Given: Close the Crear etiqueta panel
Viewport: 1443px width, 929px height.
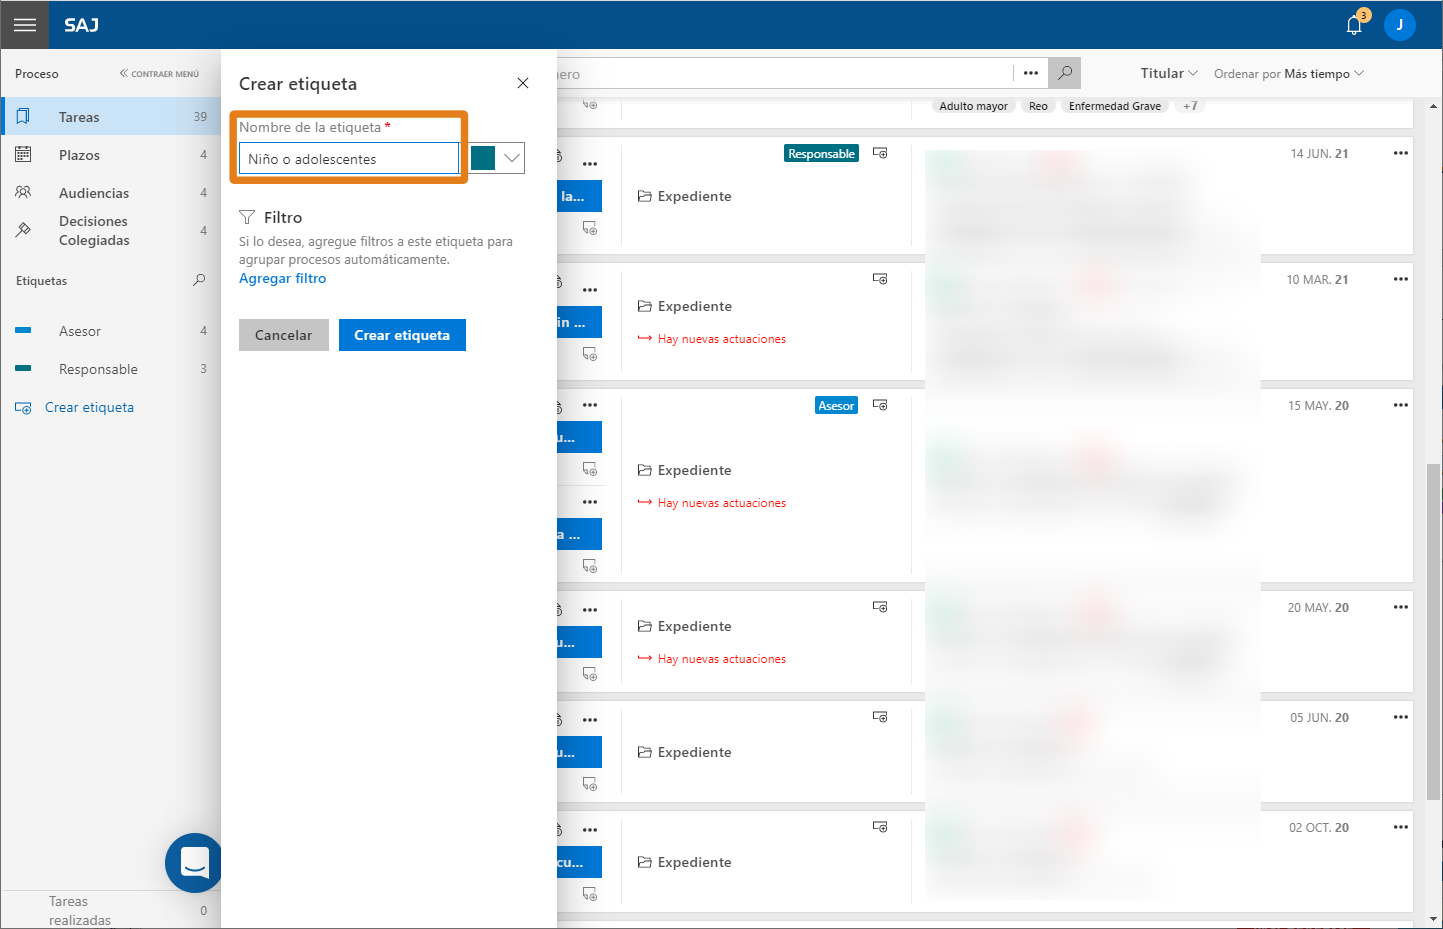Looking at the screenshot, I should 523,83.
